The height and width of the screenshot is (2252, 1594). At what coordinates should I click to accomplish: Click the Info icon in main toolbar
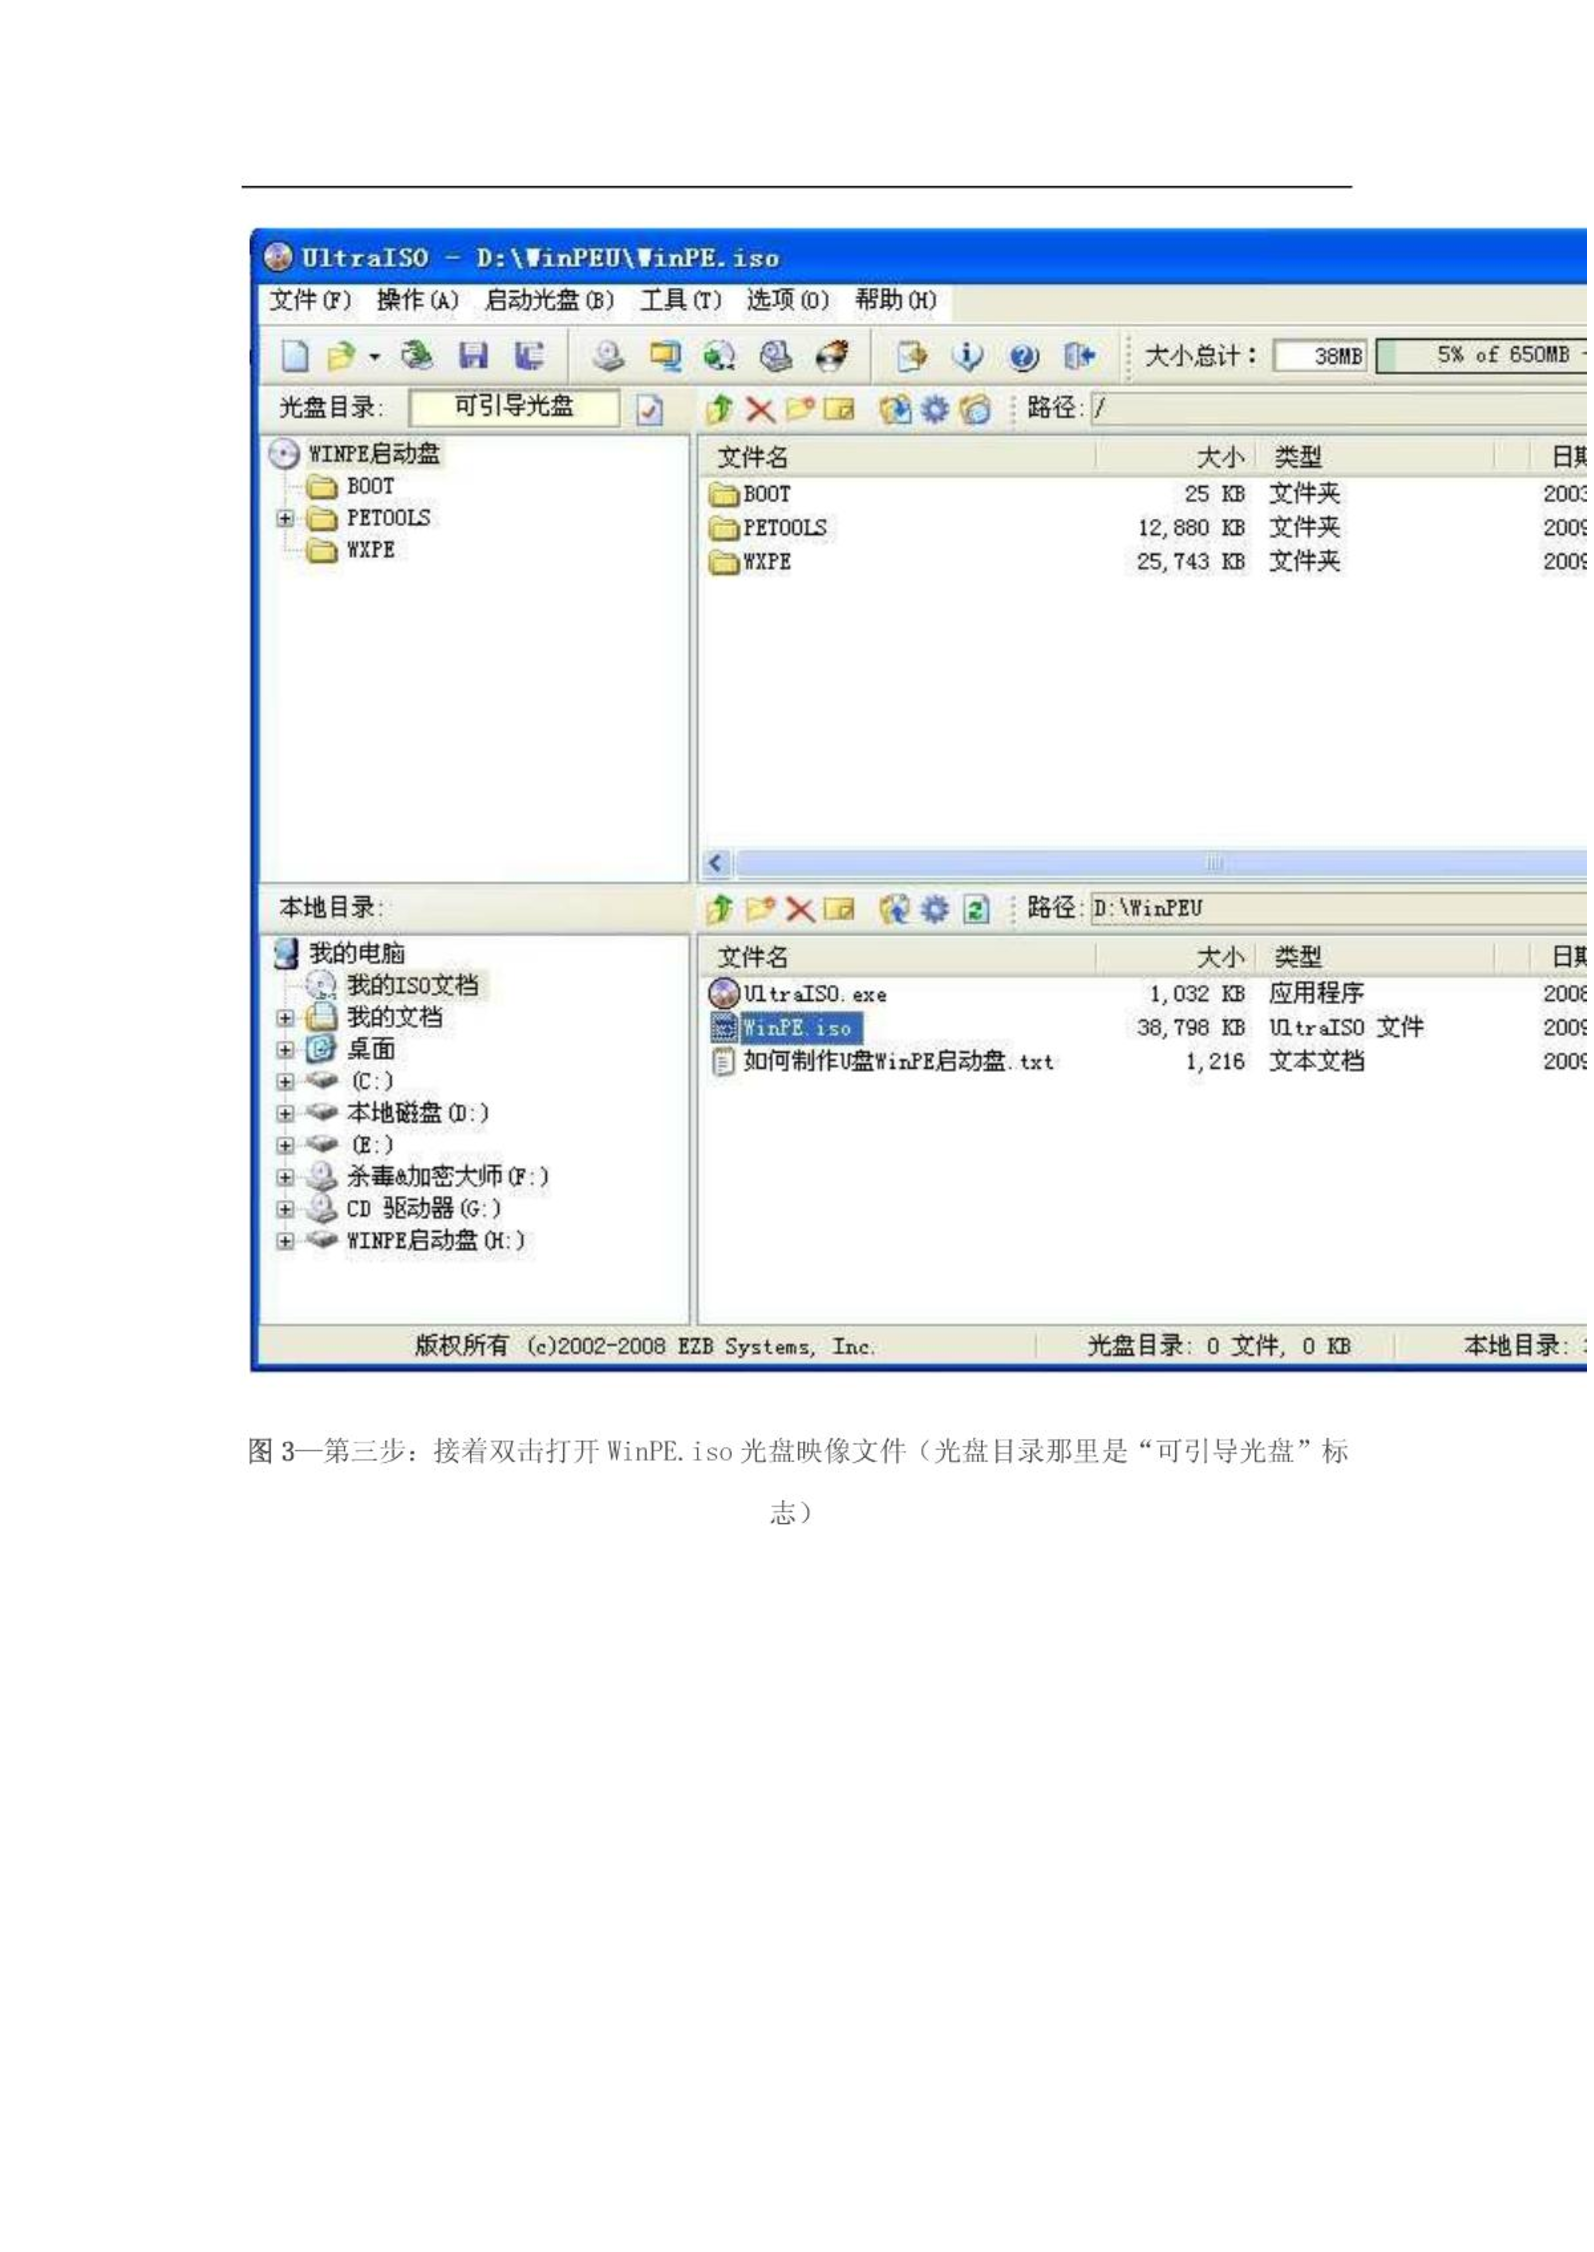(968, 357)
